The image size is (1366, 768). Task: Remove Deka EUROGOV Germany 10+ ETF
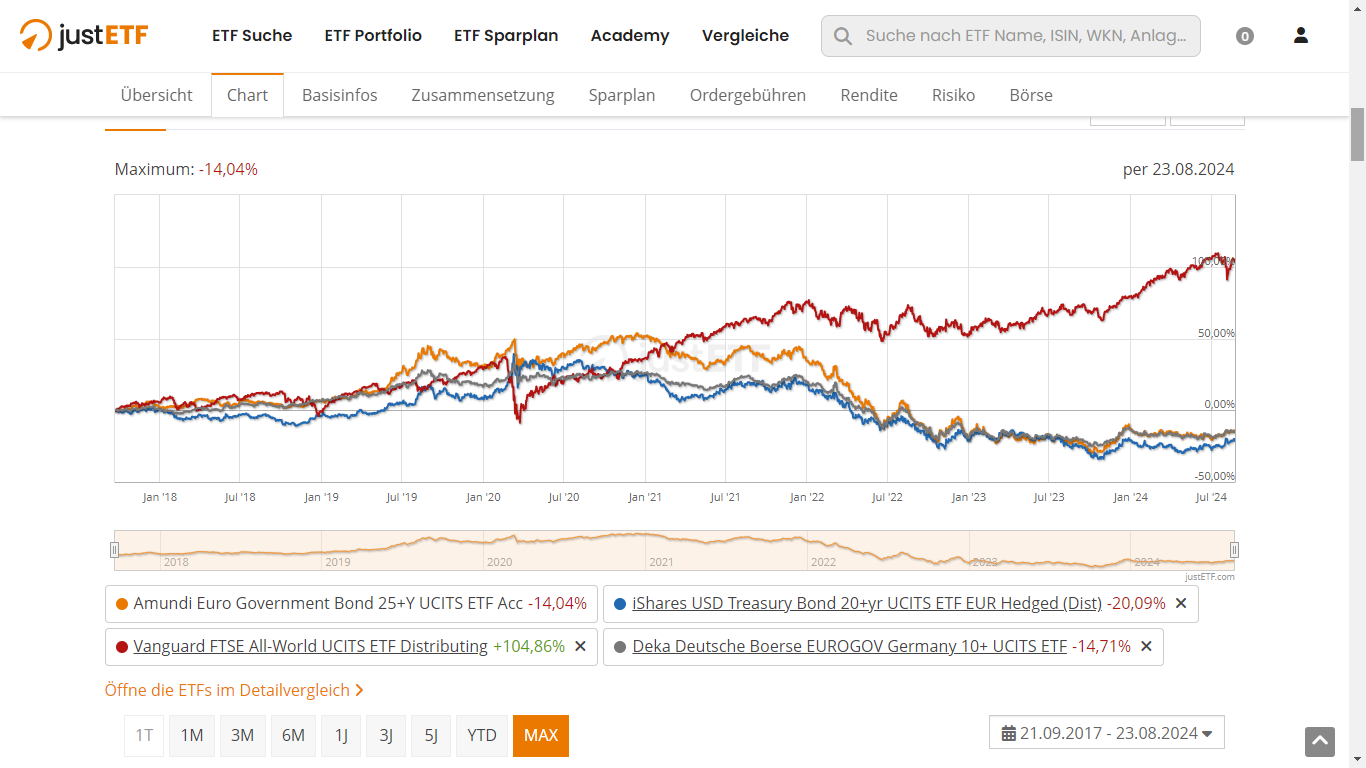tap(1146, 647)
